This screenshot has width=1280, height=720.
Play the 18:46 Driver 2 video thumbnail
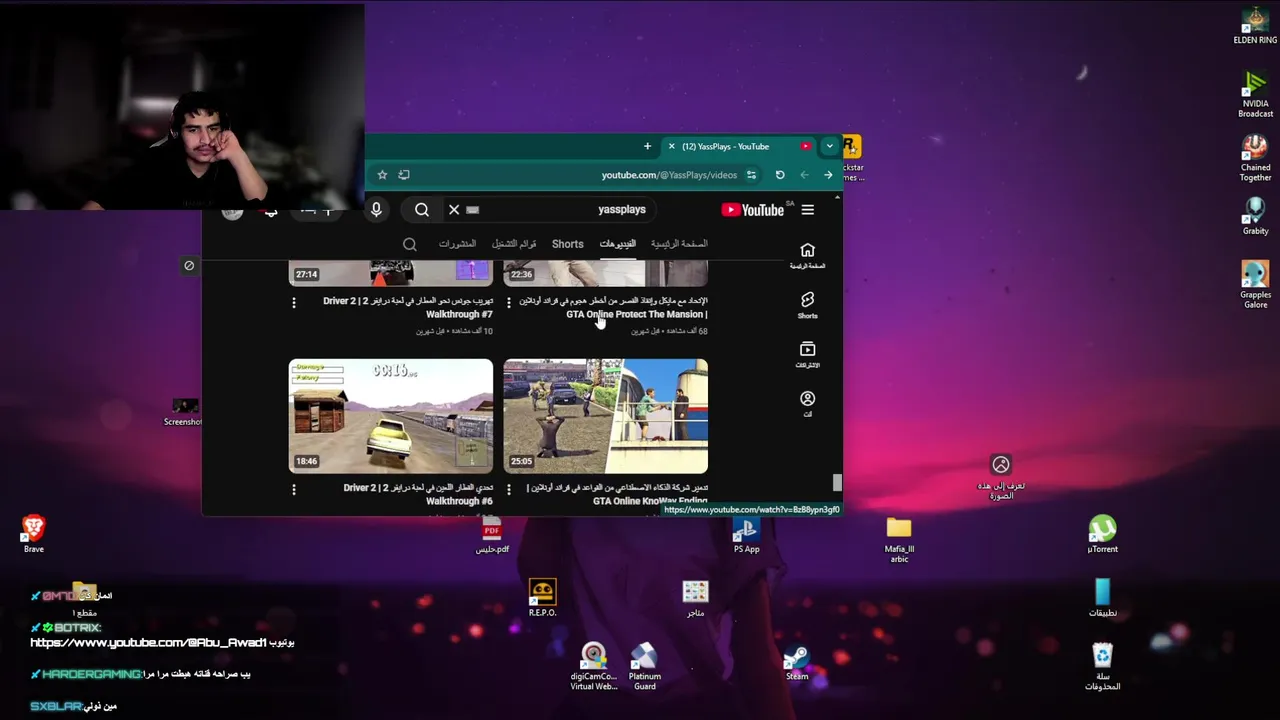coord(391,416)
